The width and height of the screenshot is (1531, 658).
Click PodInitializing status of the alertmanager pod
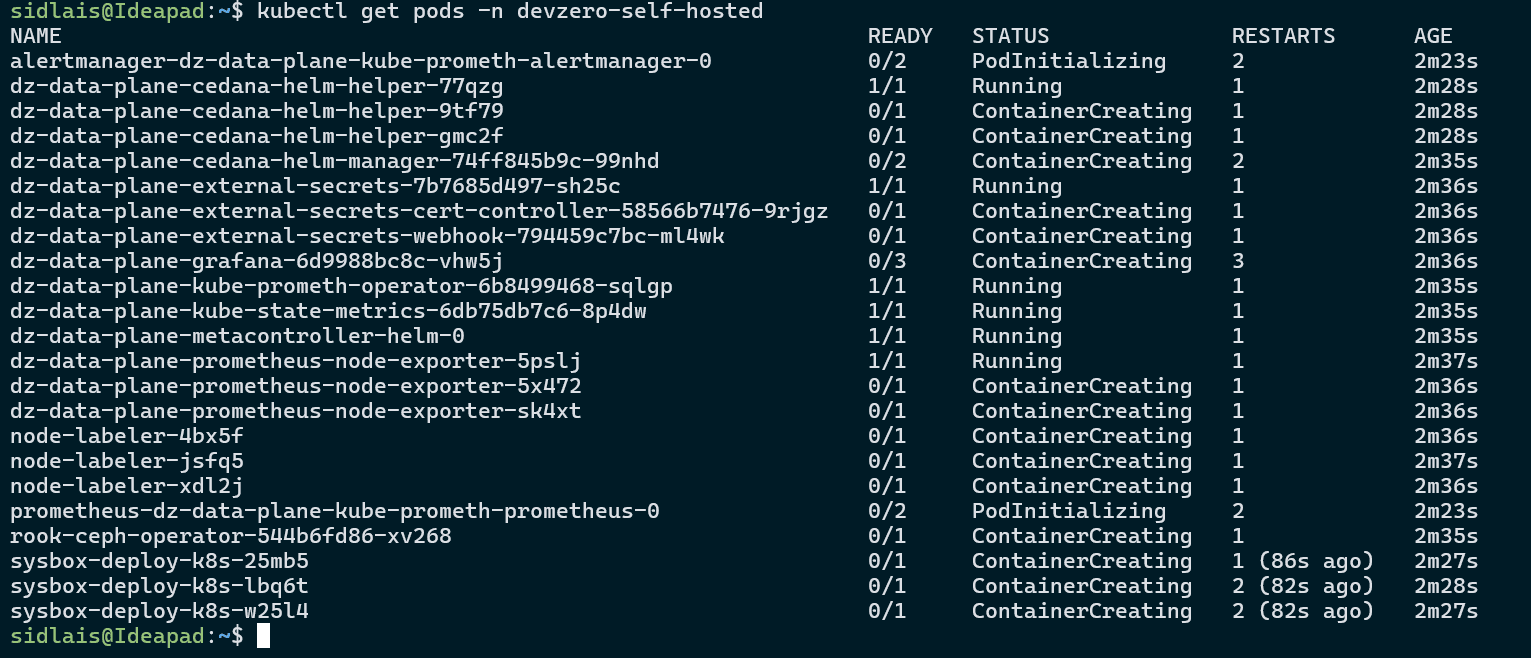coord(1068,61)
